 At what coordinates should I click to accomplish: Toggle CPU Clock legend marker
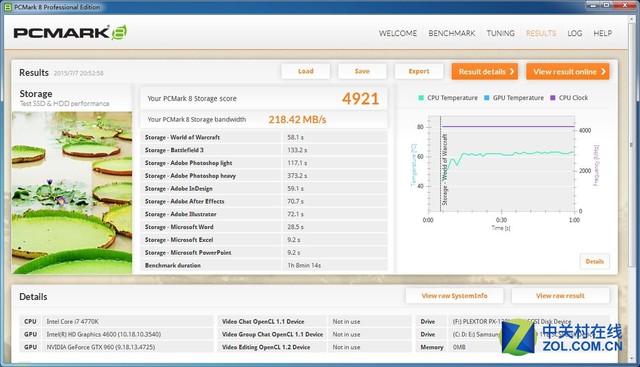553,98
